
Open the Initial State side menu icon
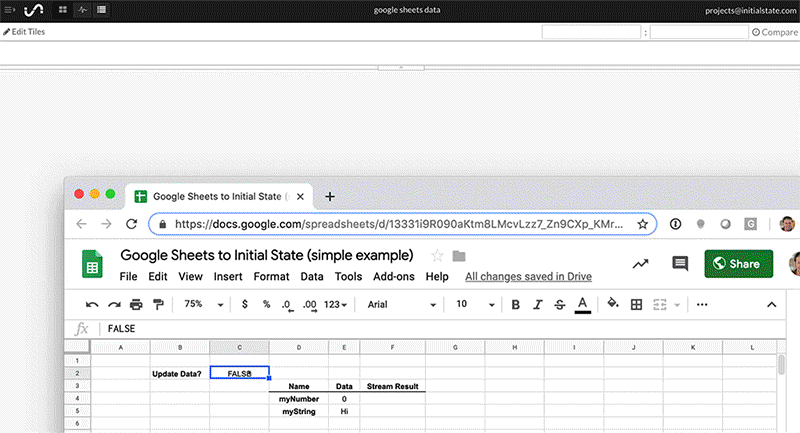pos(10,10)
